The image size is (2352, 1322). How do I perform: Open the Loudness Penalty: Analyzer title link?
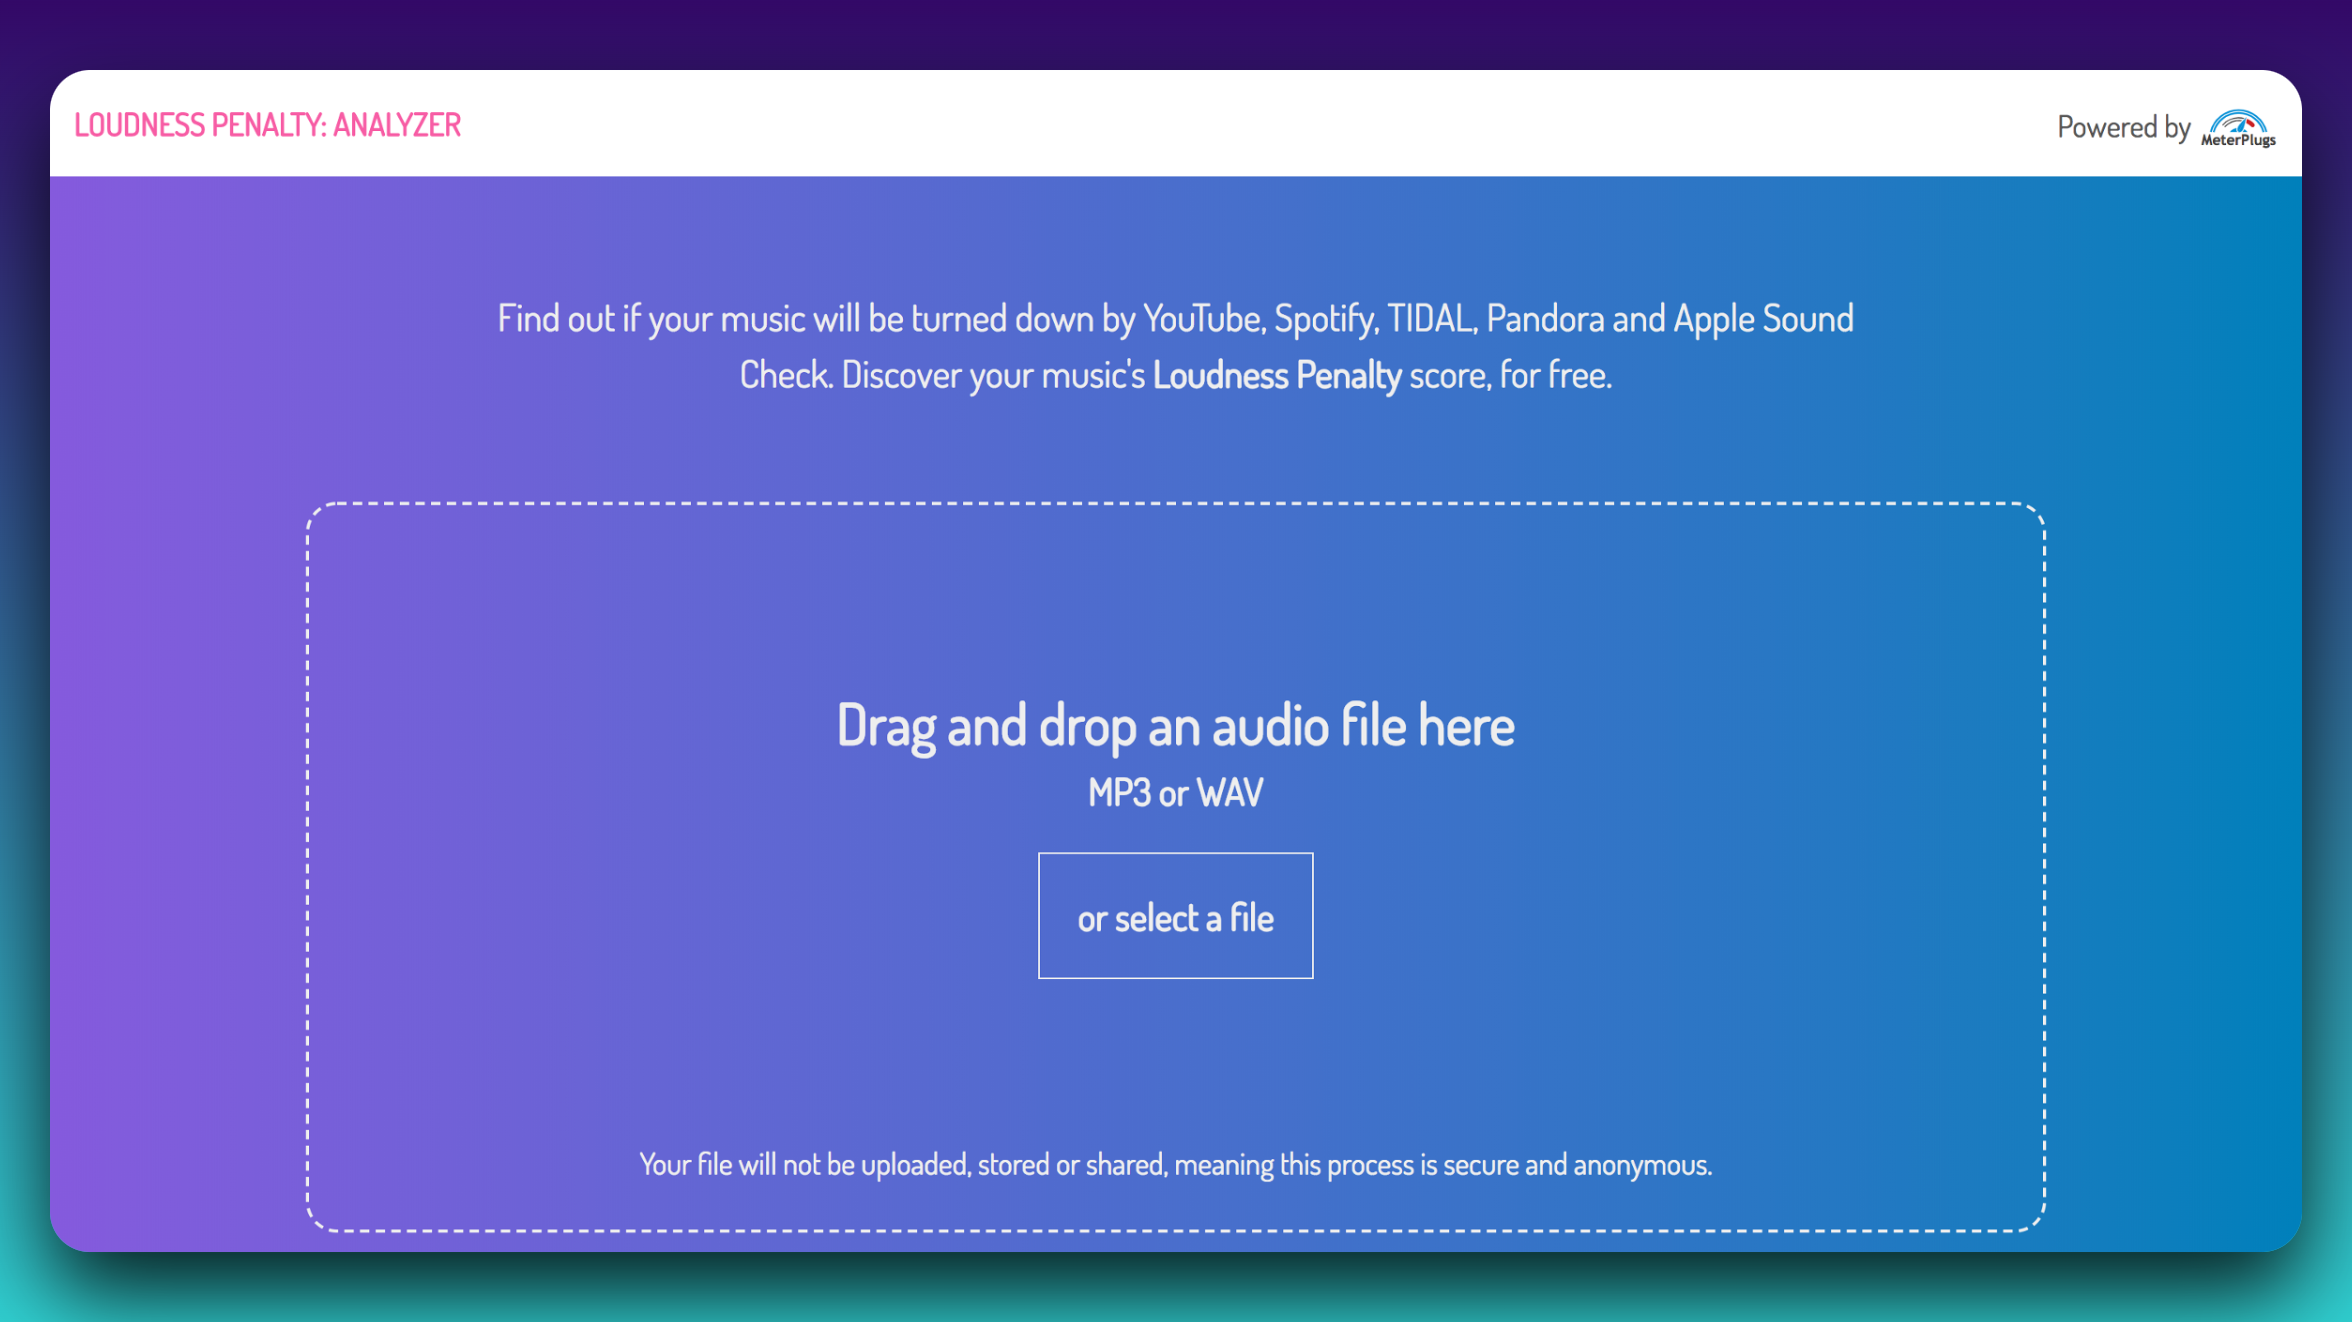268,125
